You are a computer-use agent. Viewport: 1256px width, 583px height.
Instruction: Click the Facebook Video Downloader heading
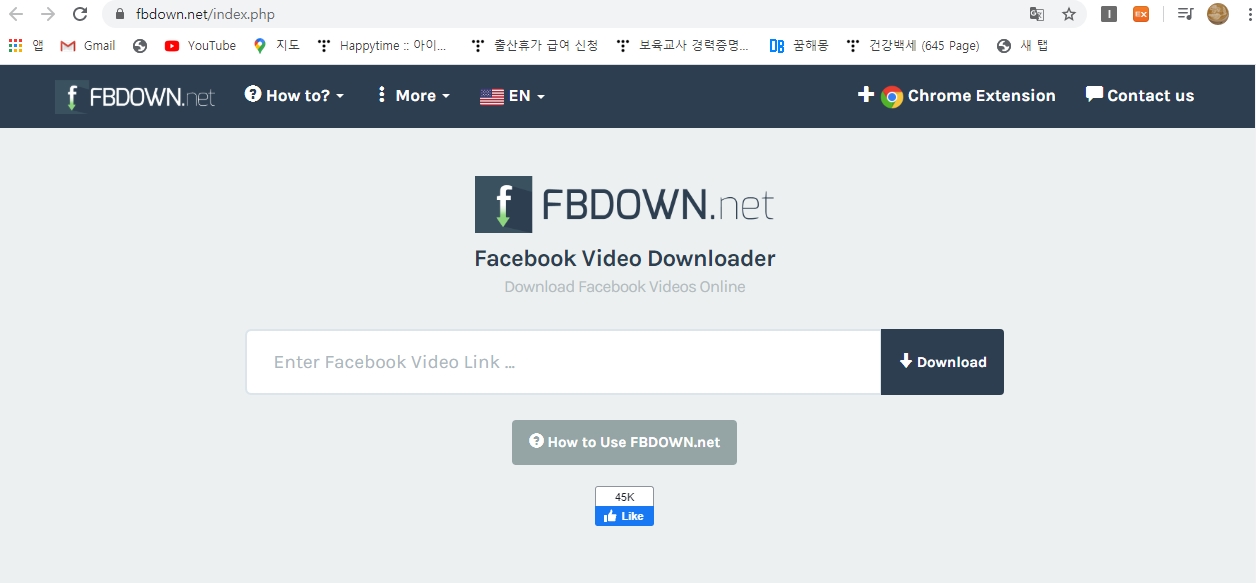click(x=625, y=258)
